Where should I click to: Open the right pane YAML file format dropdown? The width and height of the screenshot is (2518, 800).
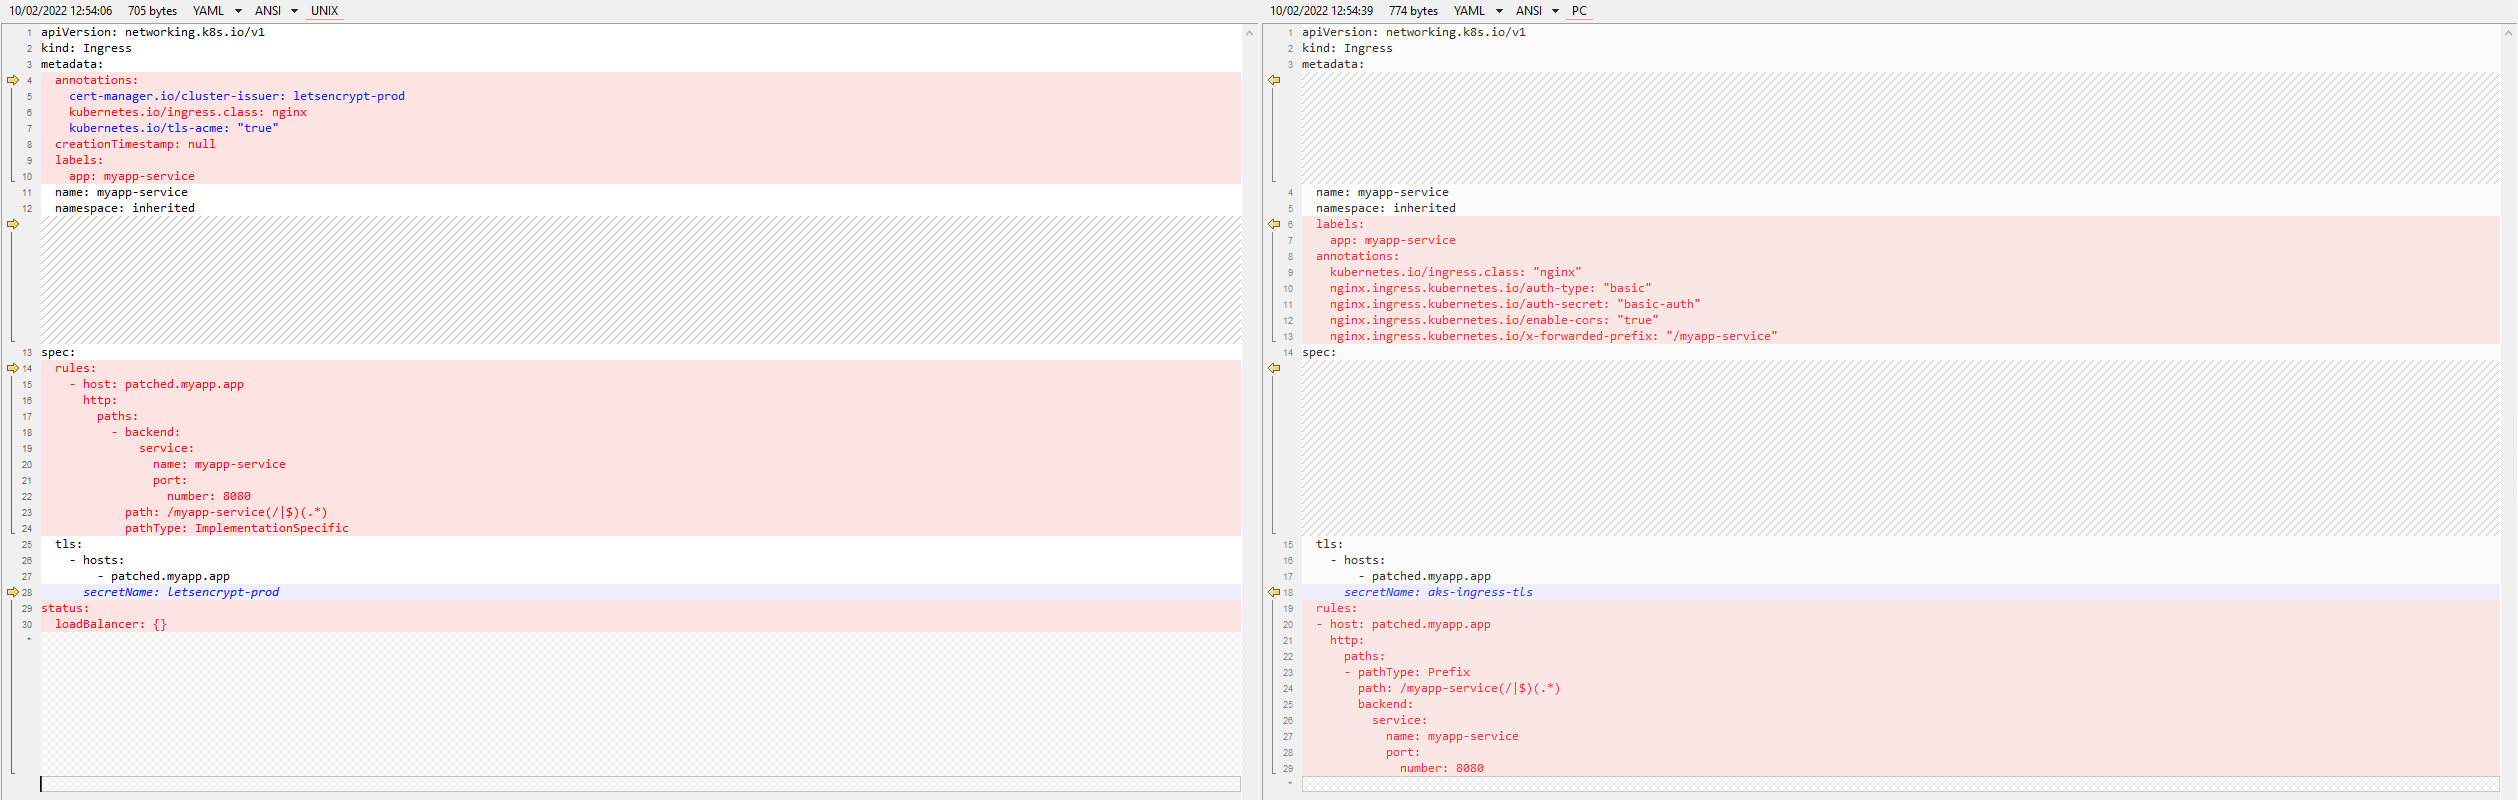(1478, 11)
